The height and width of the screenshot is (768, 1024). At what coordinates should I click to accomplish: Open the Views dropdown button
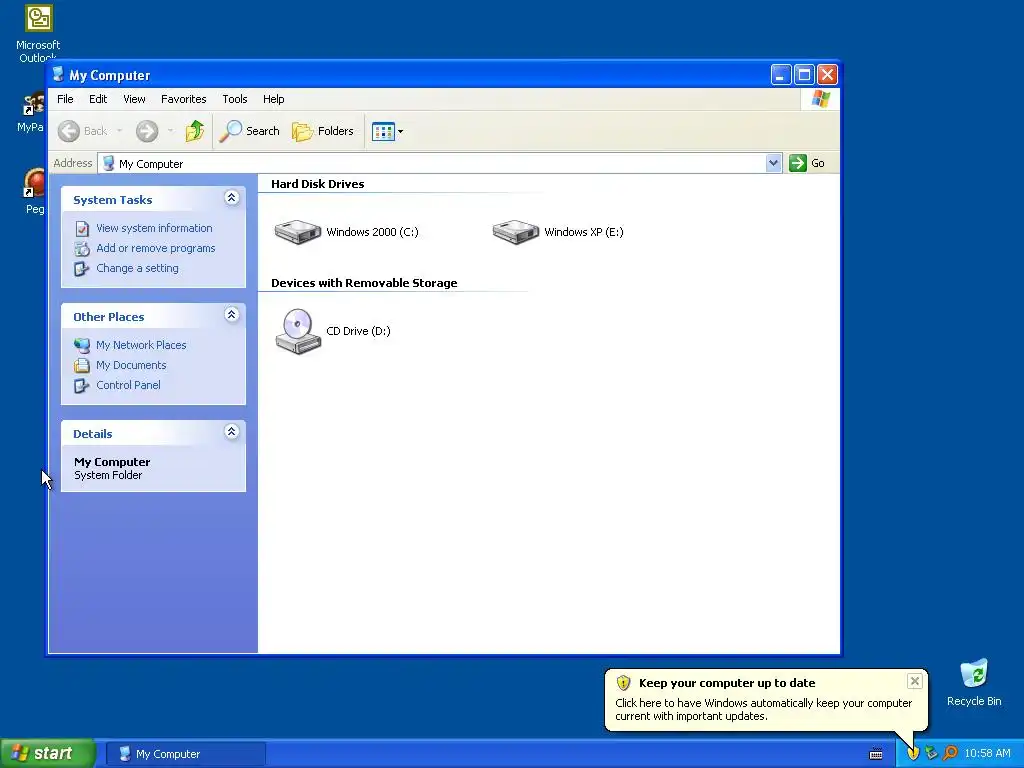pos(387,131)
